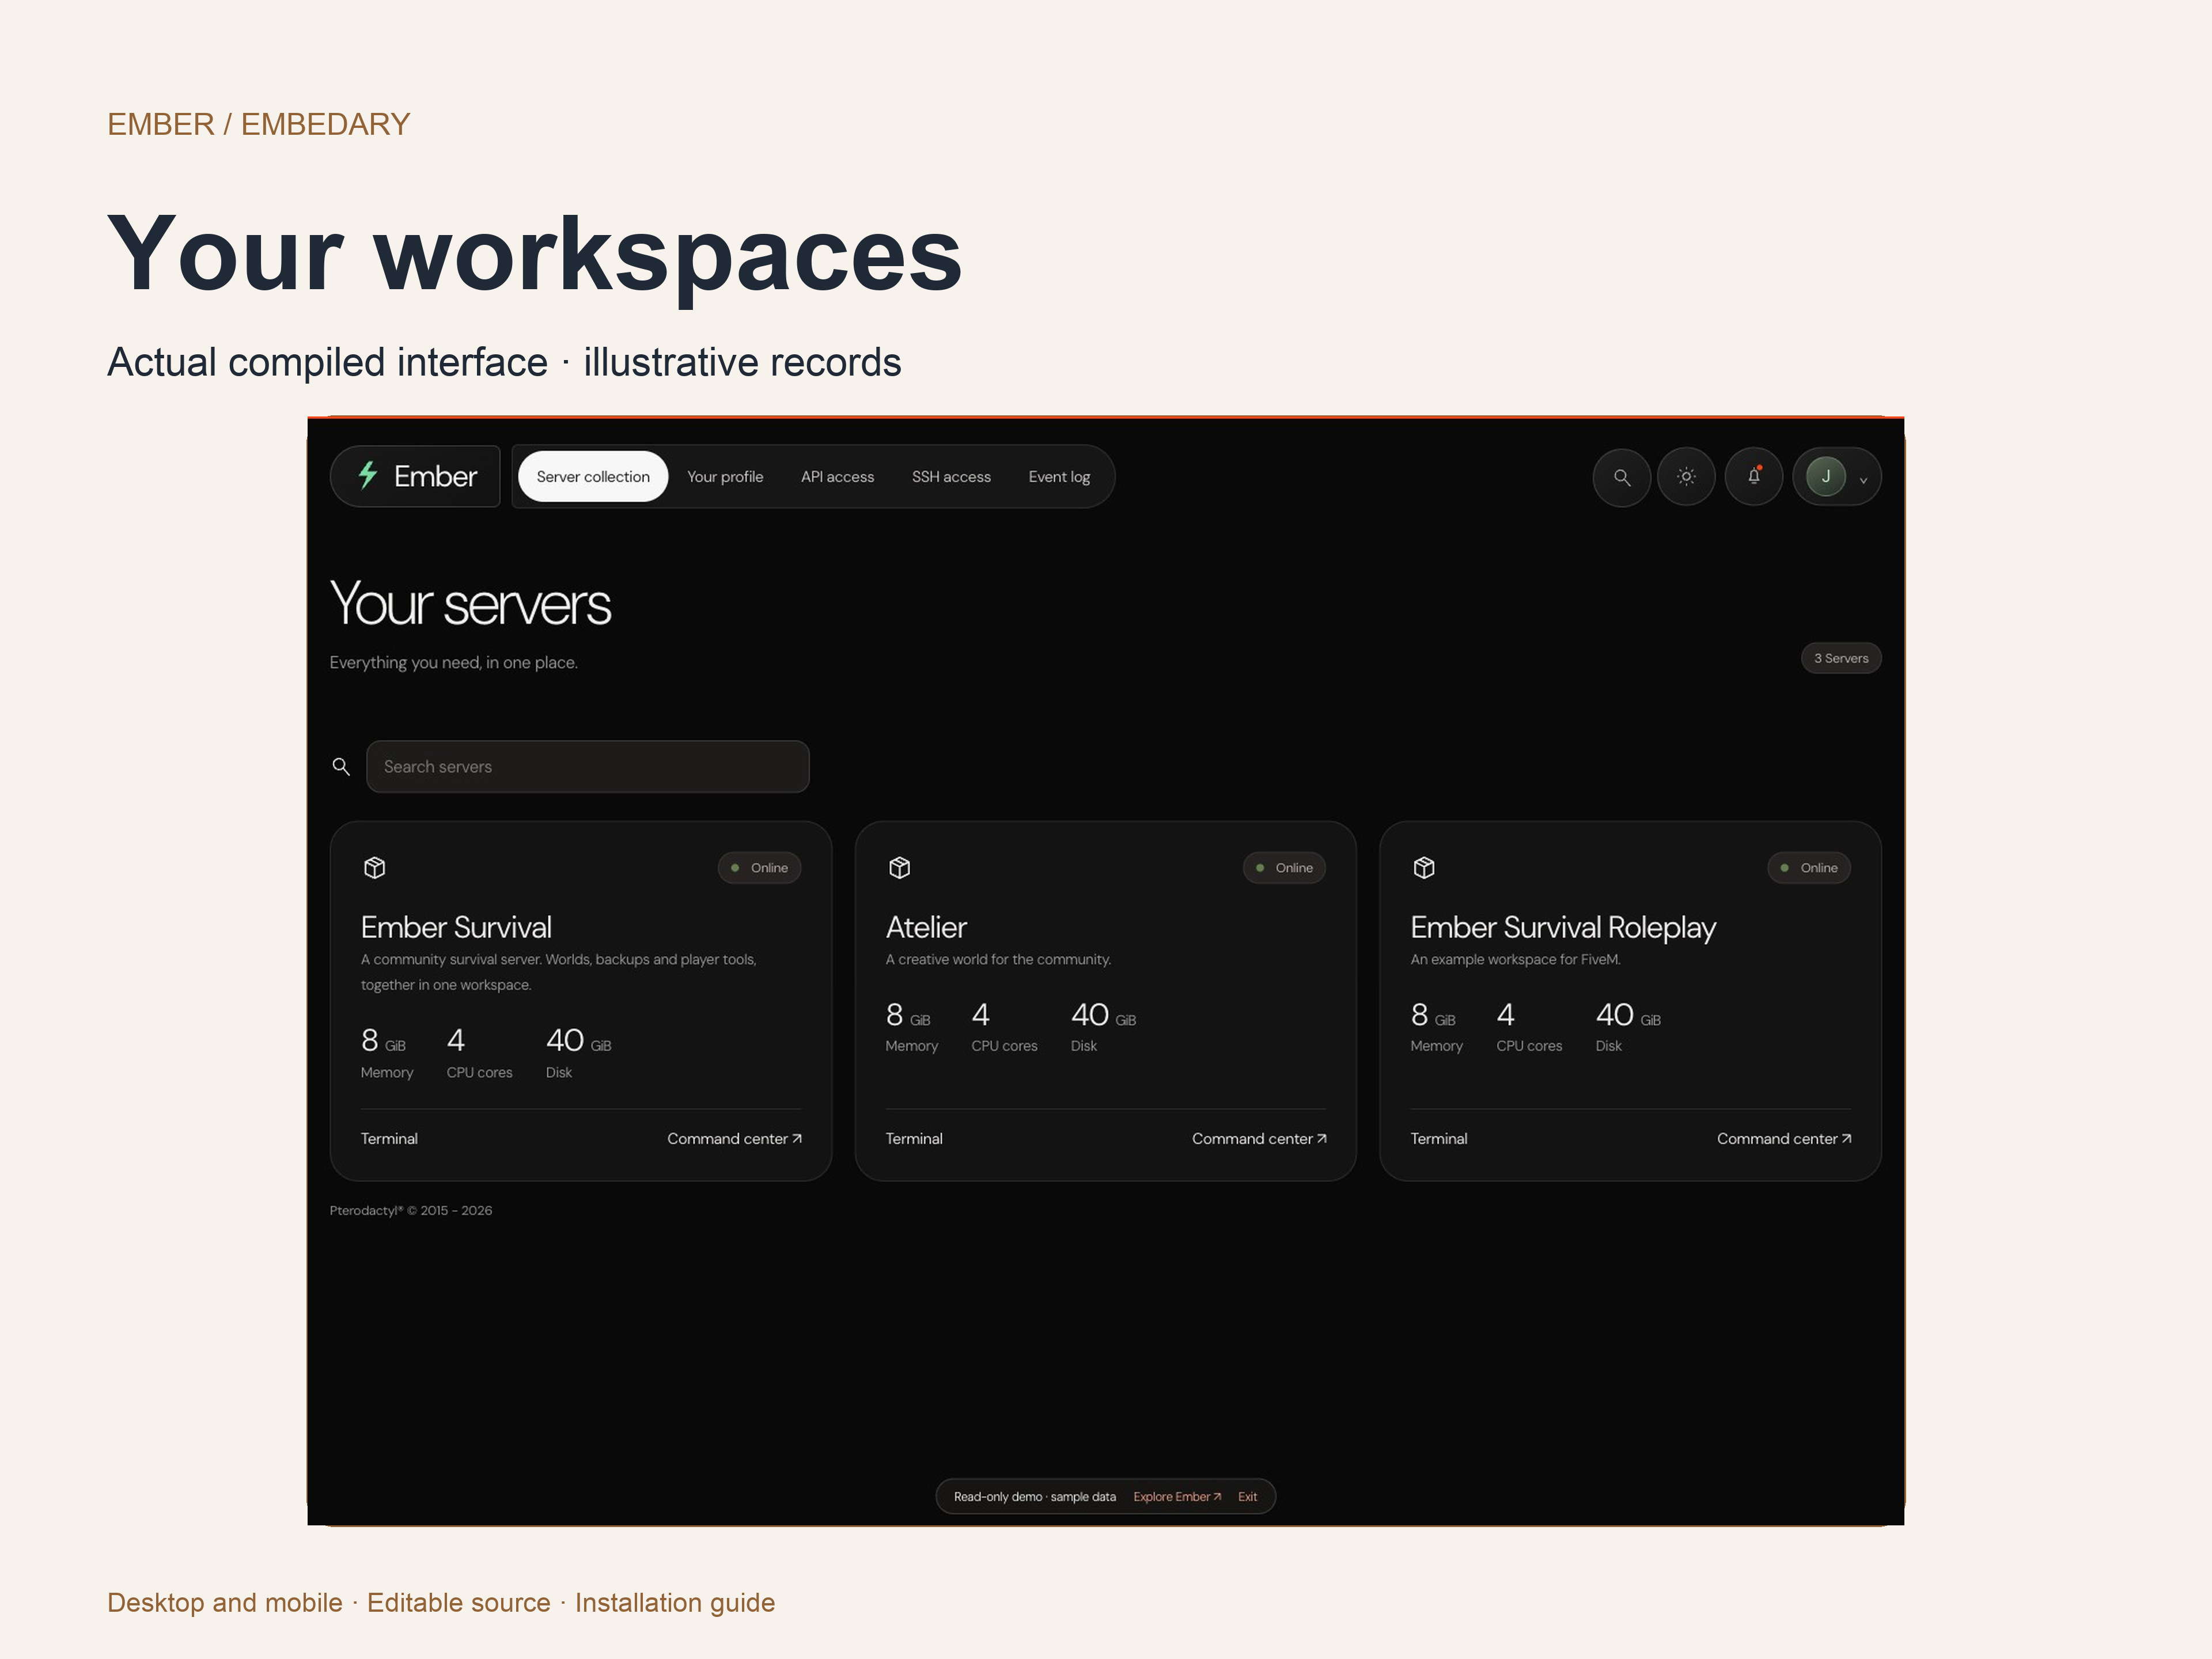Toggle the light theme sun icon
Image resolution: width=2212 pixels, height=1659 pixels.
click(1686, 477)
